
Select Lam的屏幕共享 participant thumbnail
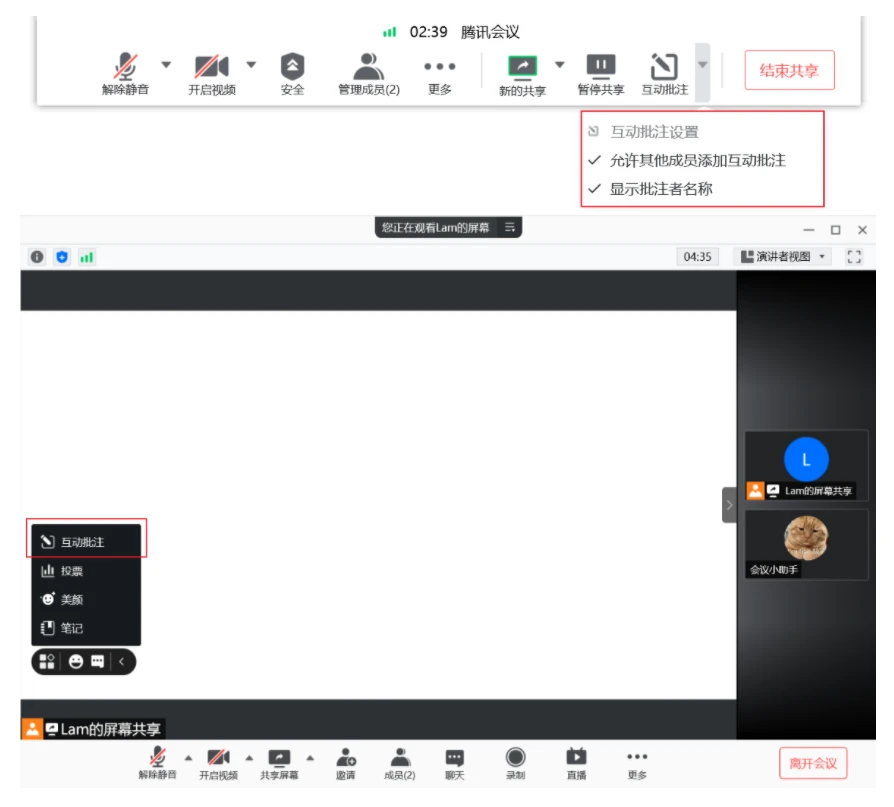tap(806, 465)
